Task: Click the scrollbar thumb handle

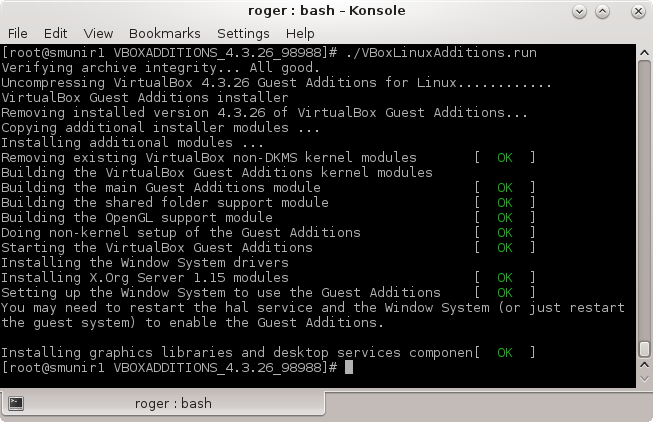Action: click(x=644, y=349)
